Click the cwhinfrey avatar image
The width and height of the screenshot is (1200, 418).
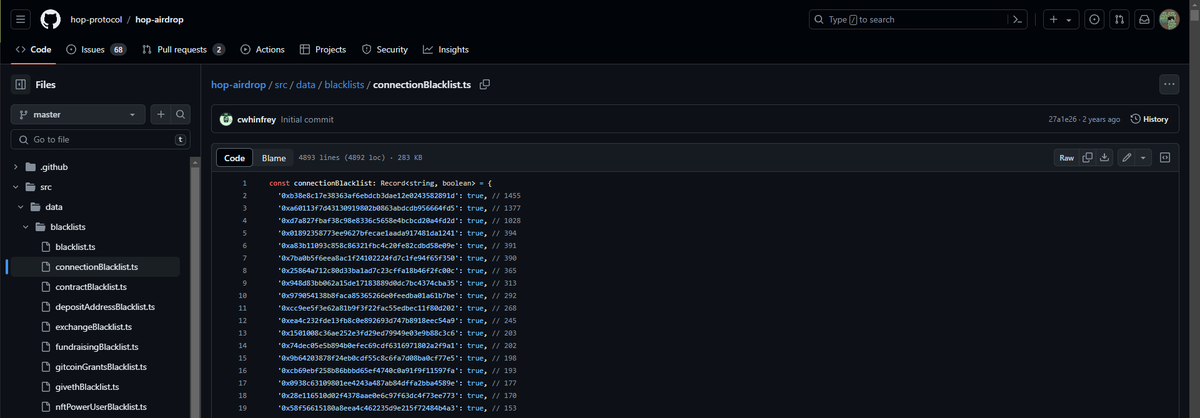[x=226, y=119]
